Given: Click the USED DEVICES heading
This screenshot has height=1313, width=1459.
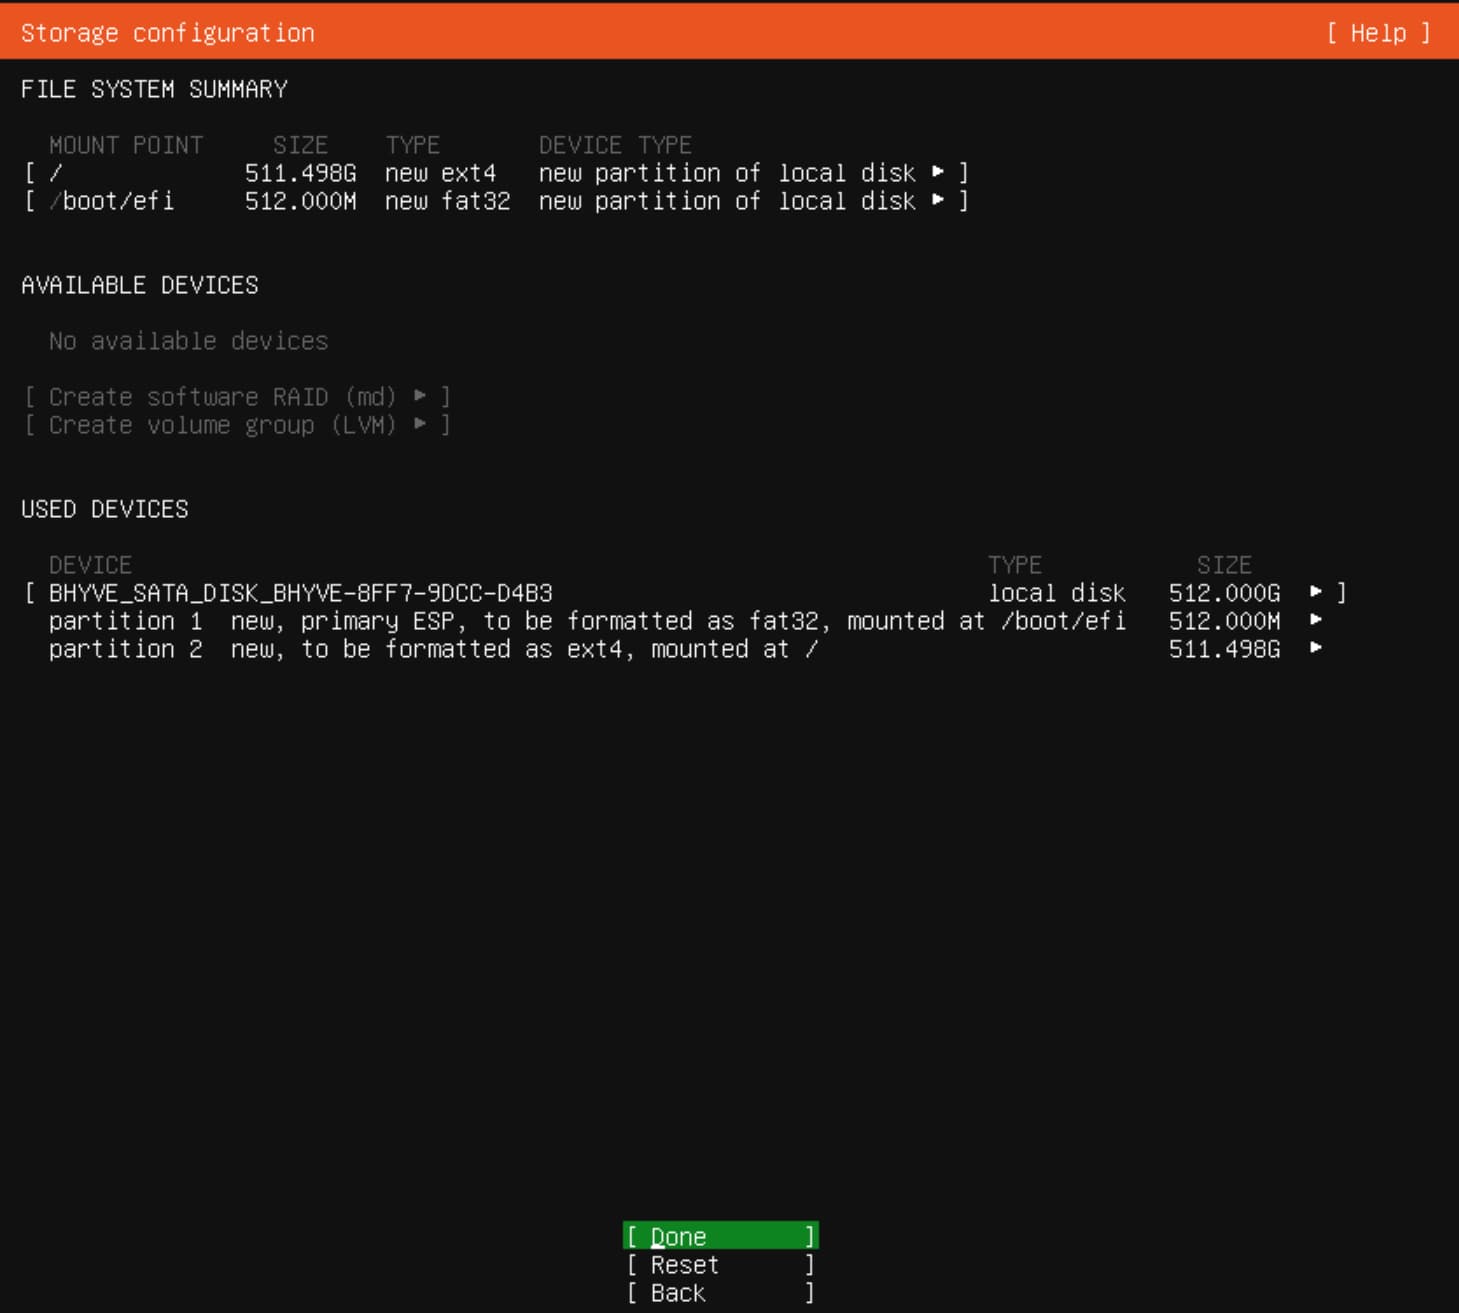Looking at the screenshot, I should (104, 509).
